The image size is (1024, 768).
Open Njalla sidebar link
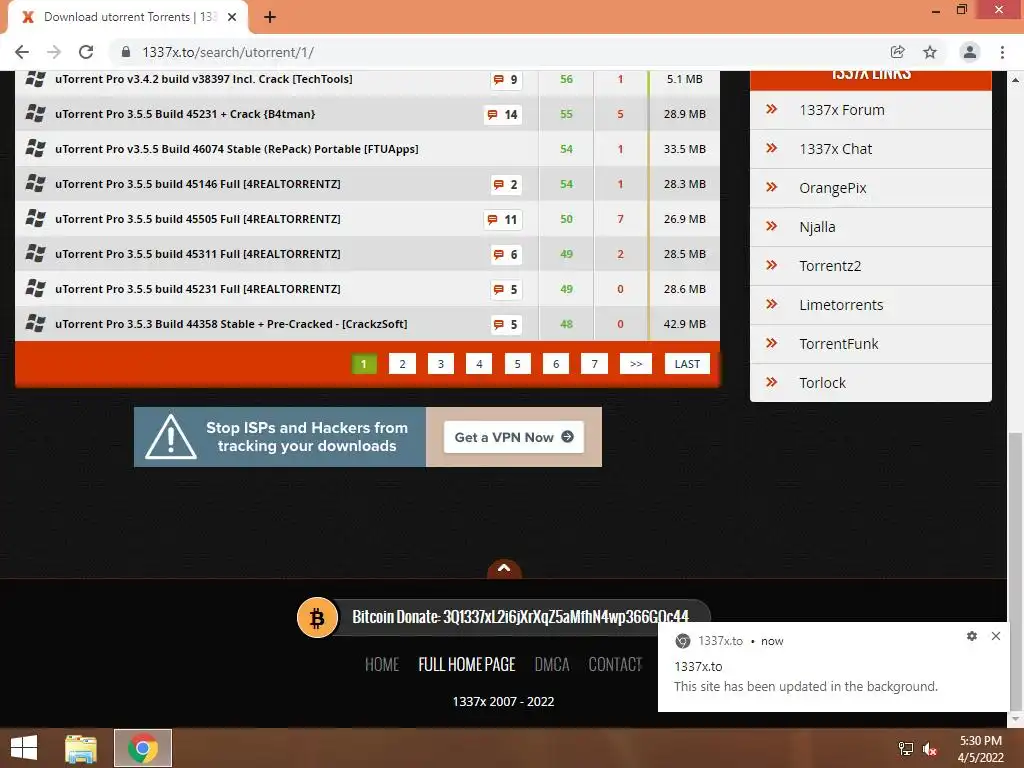tap(817, 227)
